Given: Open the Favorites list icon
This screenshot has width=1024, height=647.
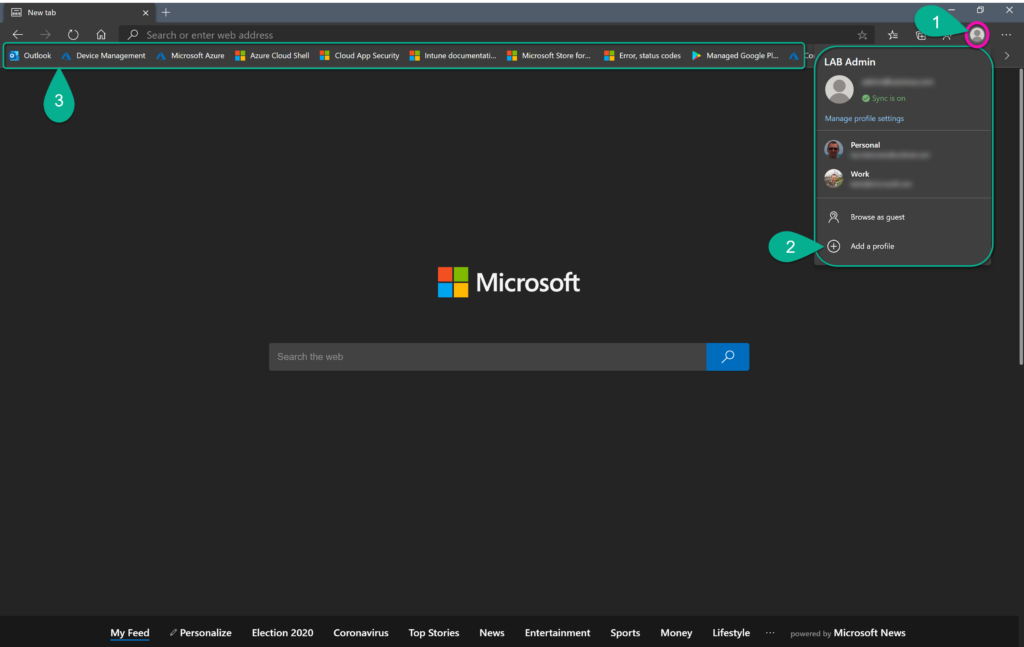Looking at the screenshot, I should coord(893,35).
